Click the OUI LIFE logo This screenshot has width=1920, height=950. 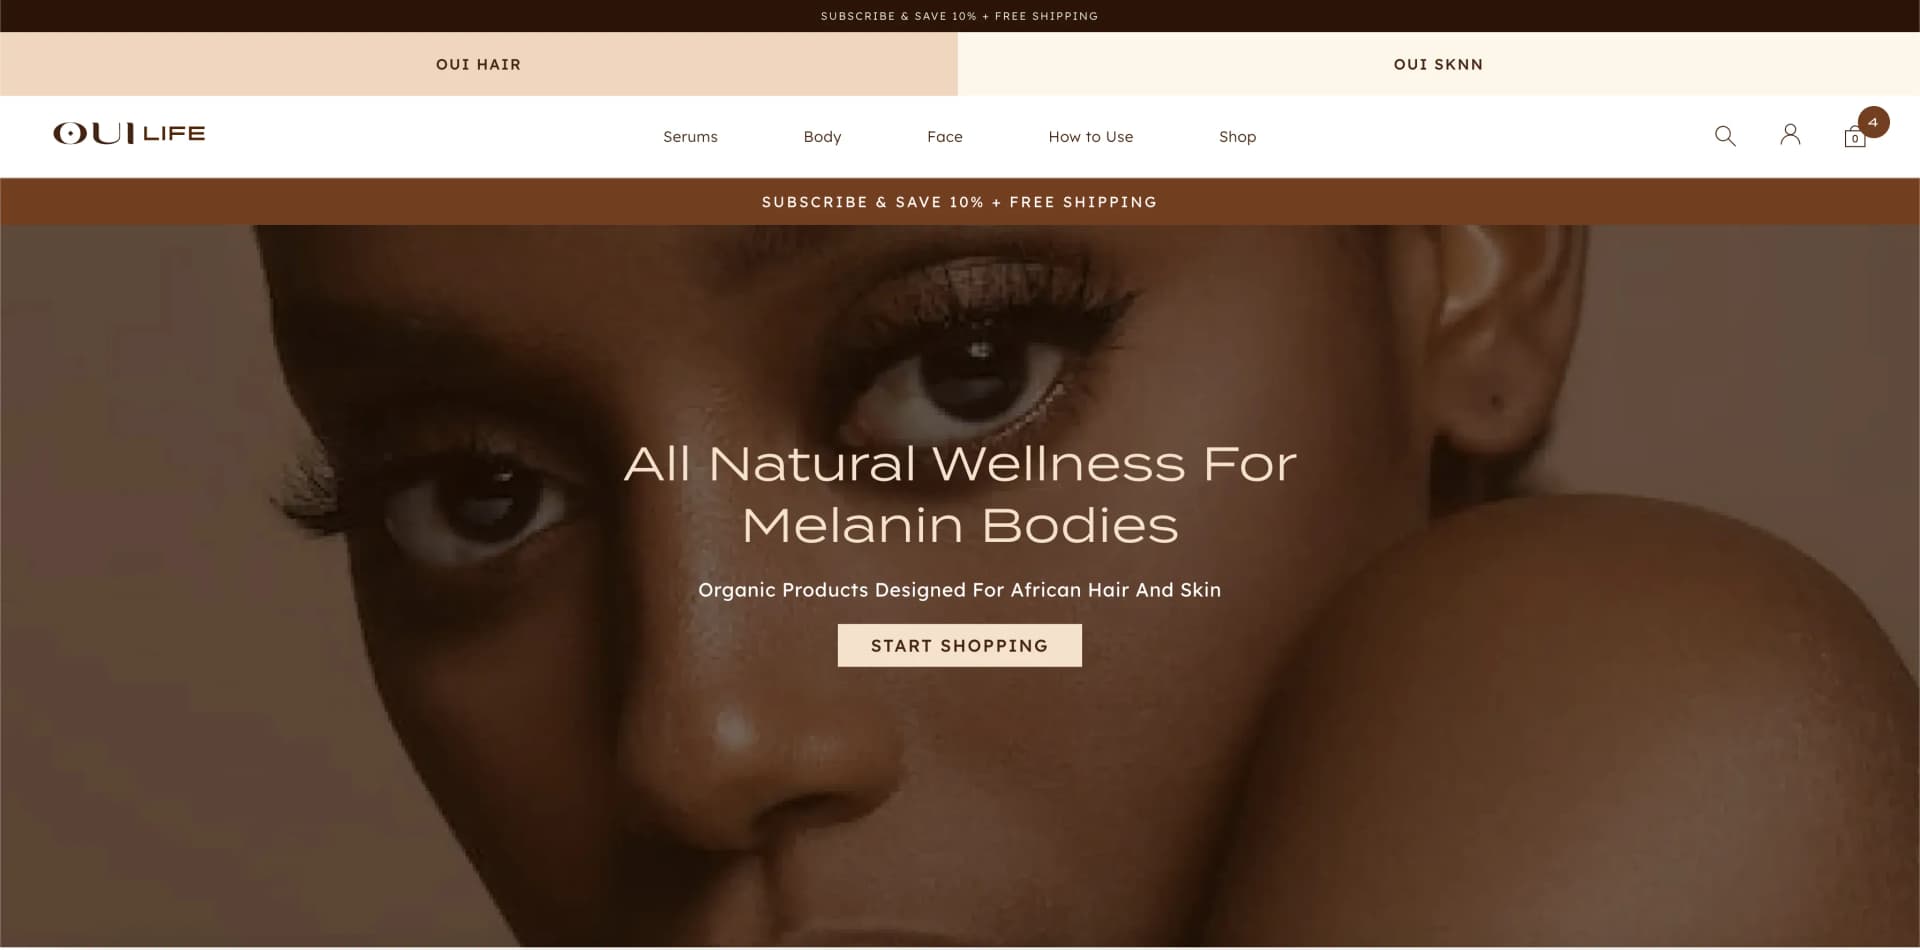click(129, 134)
